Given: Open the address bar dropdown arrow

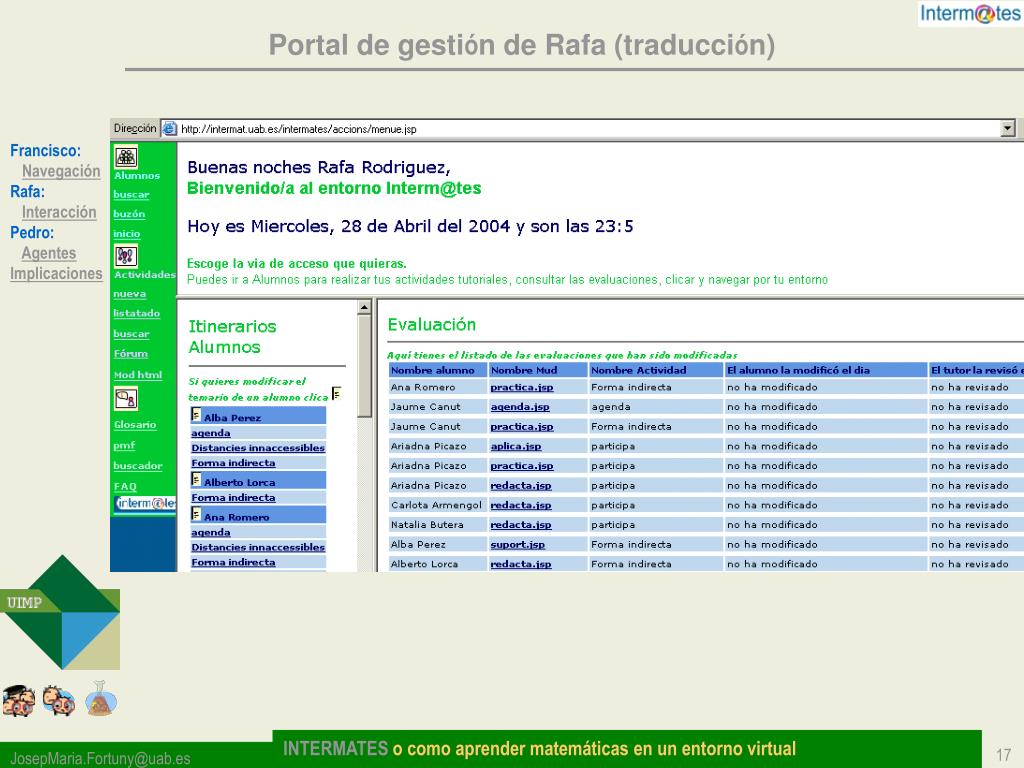Looking at the screenshot, I should pos(1008,129).
